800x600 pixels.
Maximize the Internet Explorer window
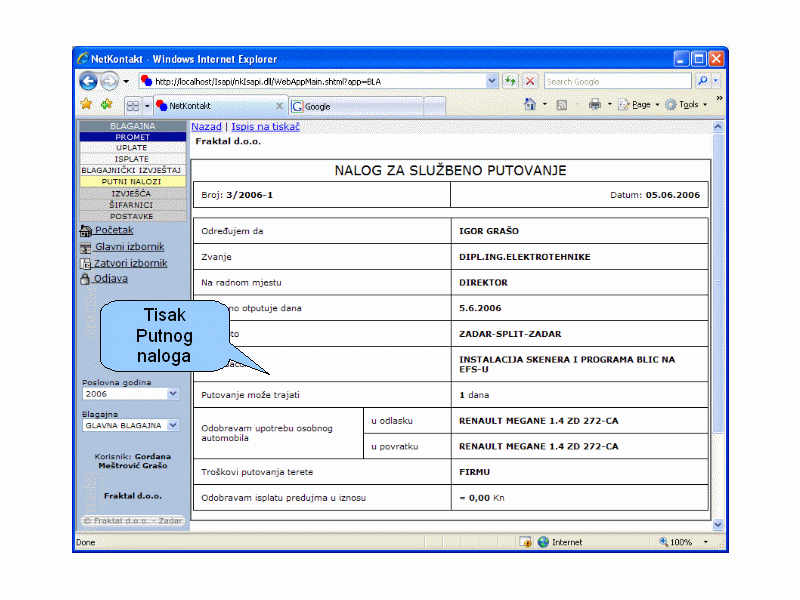tap(698, 59)
